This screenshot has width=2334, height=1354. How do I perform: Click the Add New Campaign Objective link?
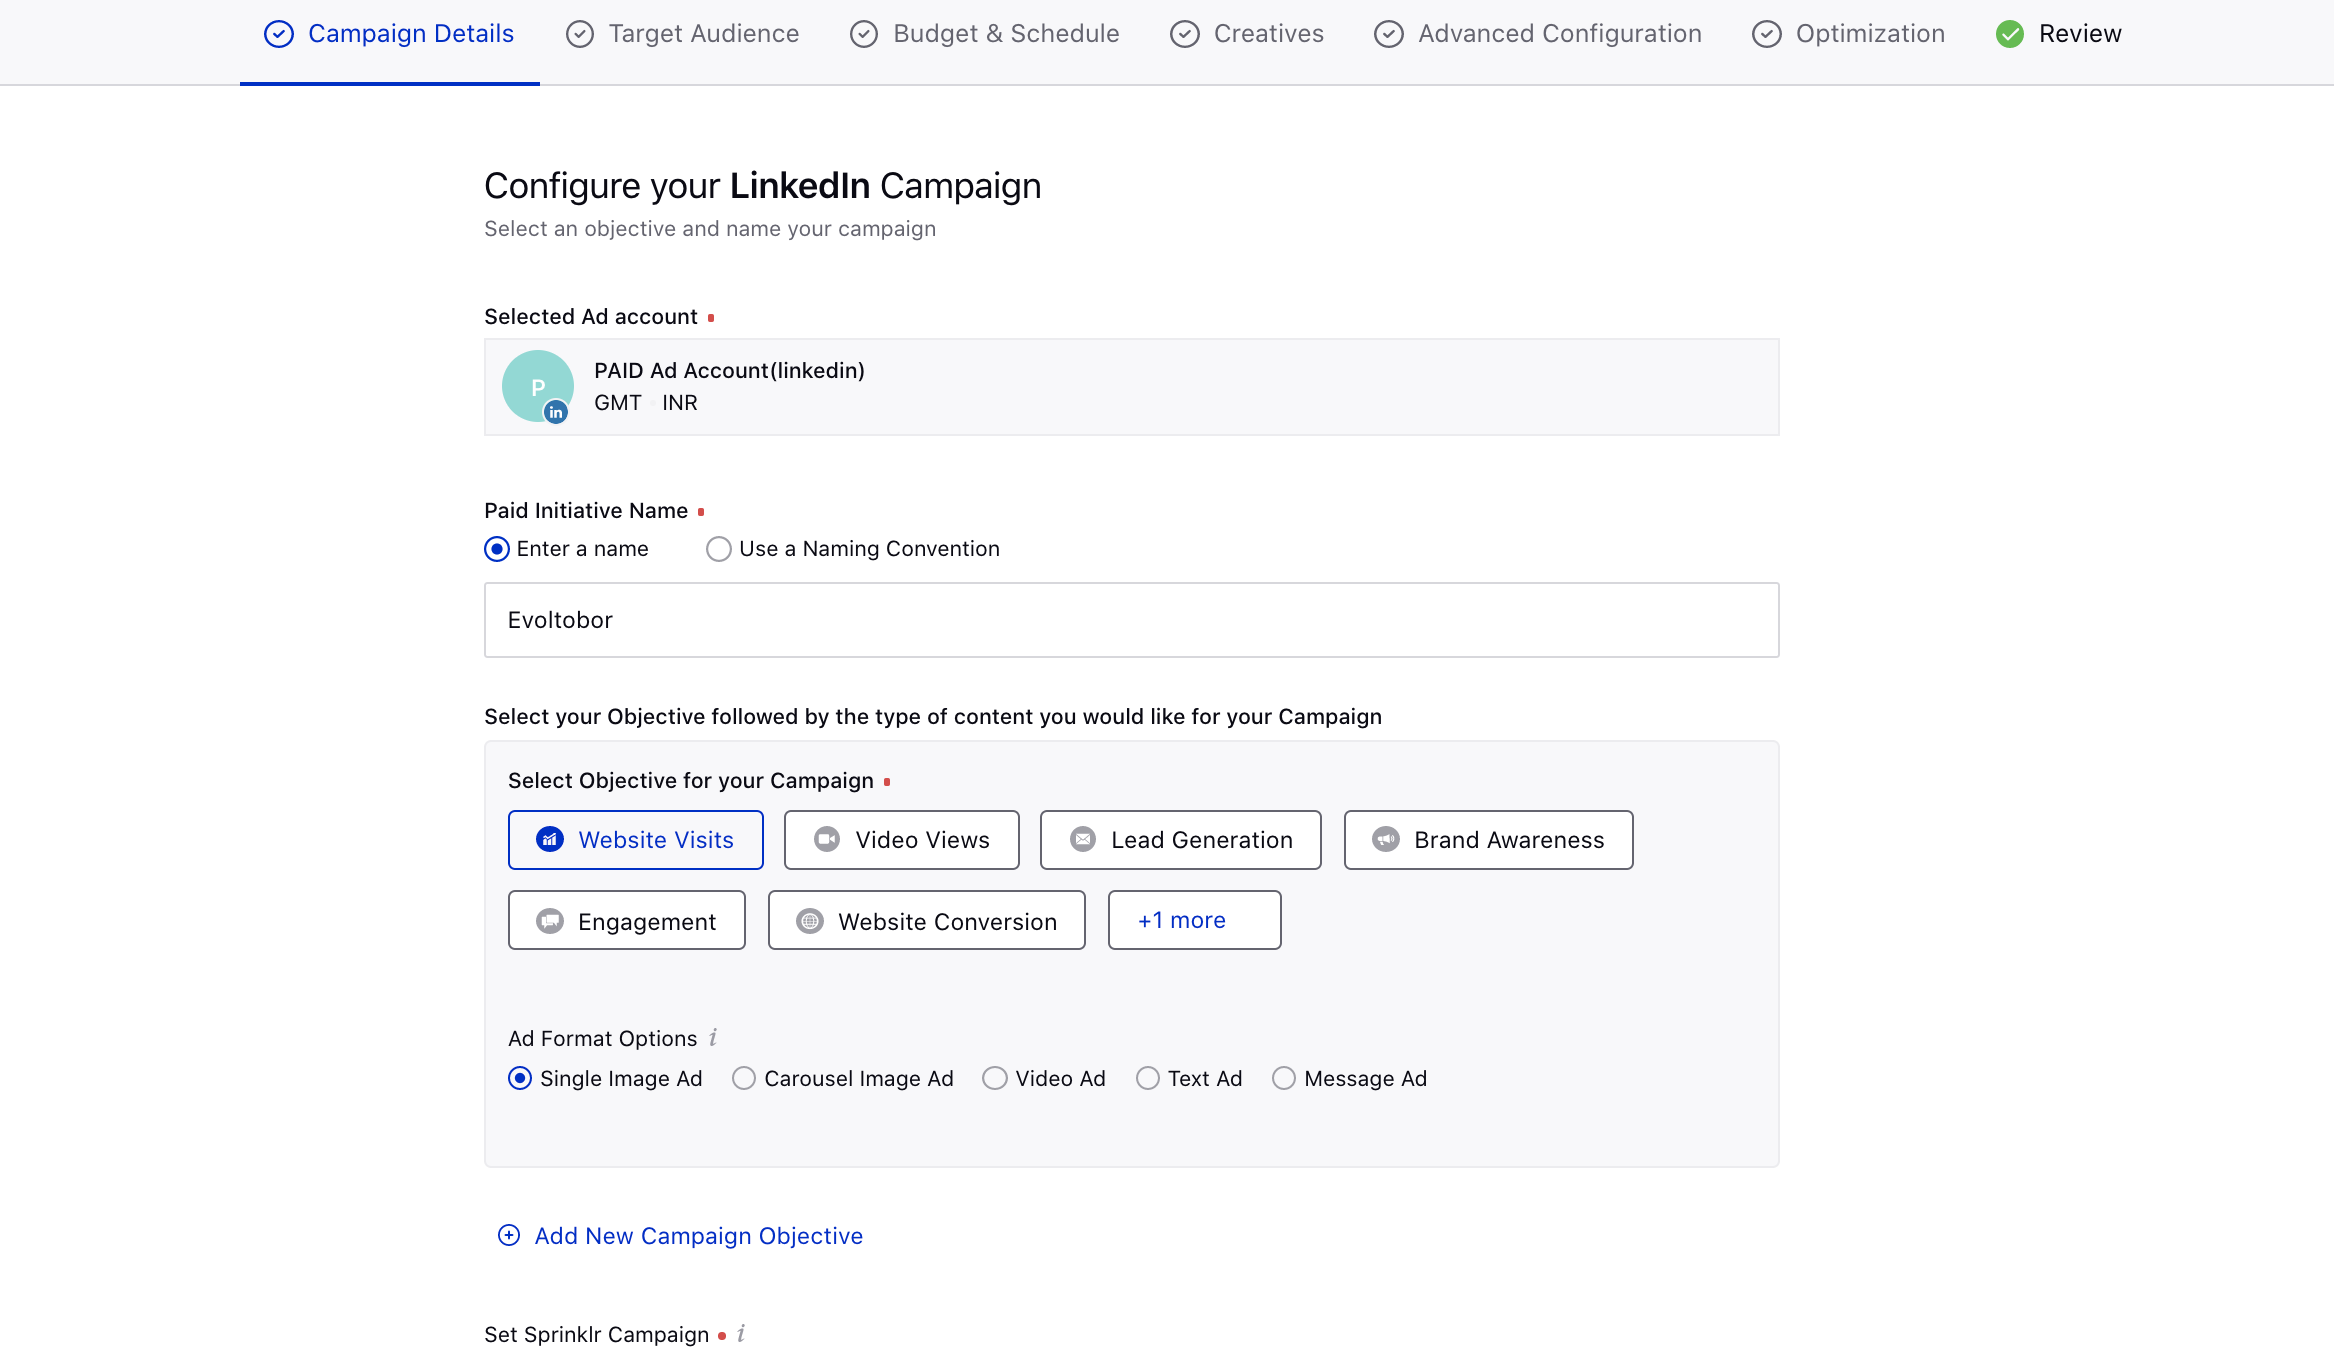699,1236
